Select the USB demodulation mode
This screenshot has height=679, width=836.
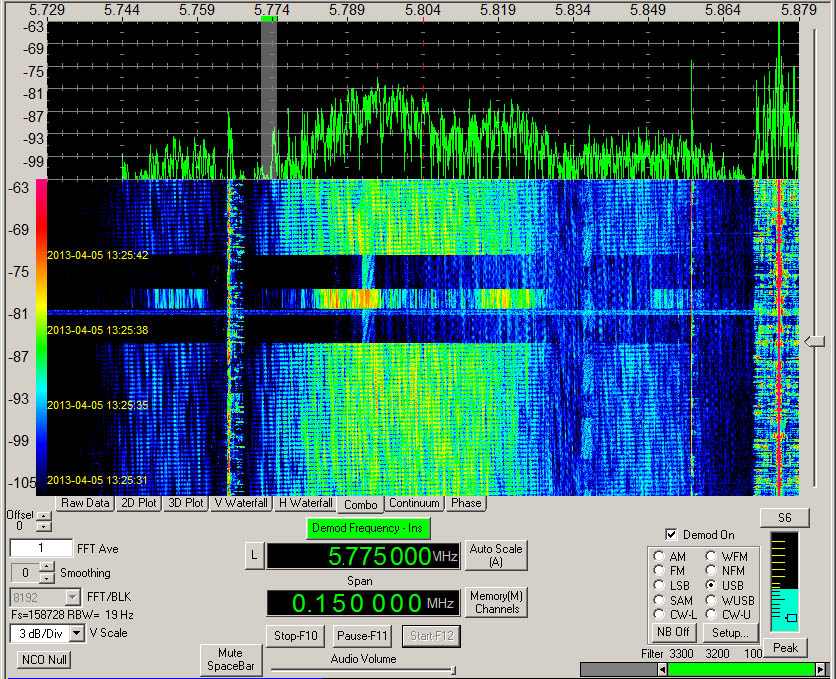711,585
